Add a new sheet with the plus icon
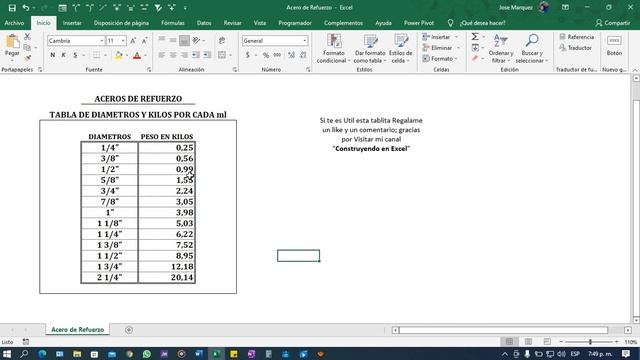 129,330
